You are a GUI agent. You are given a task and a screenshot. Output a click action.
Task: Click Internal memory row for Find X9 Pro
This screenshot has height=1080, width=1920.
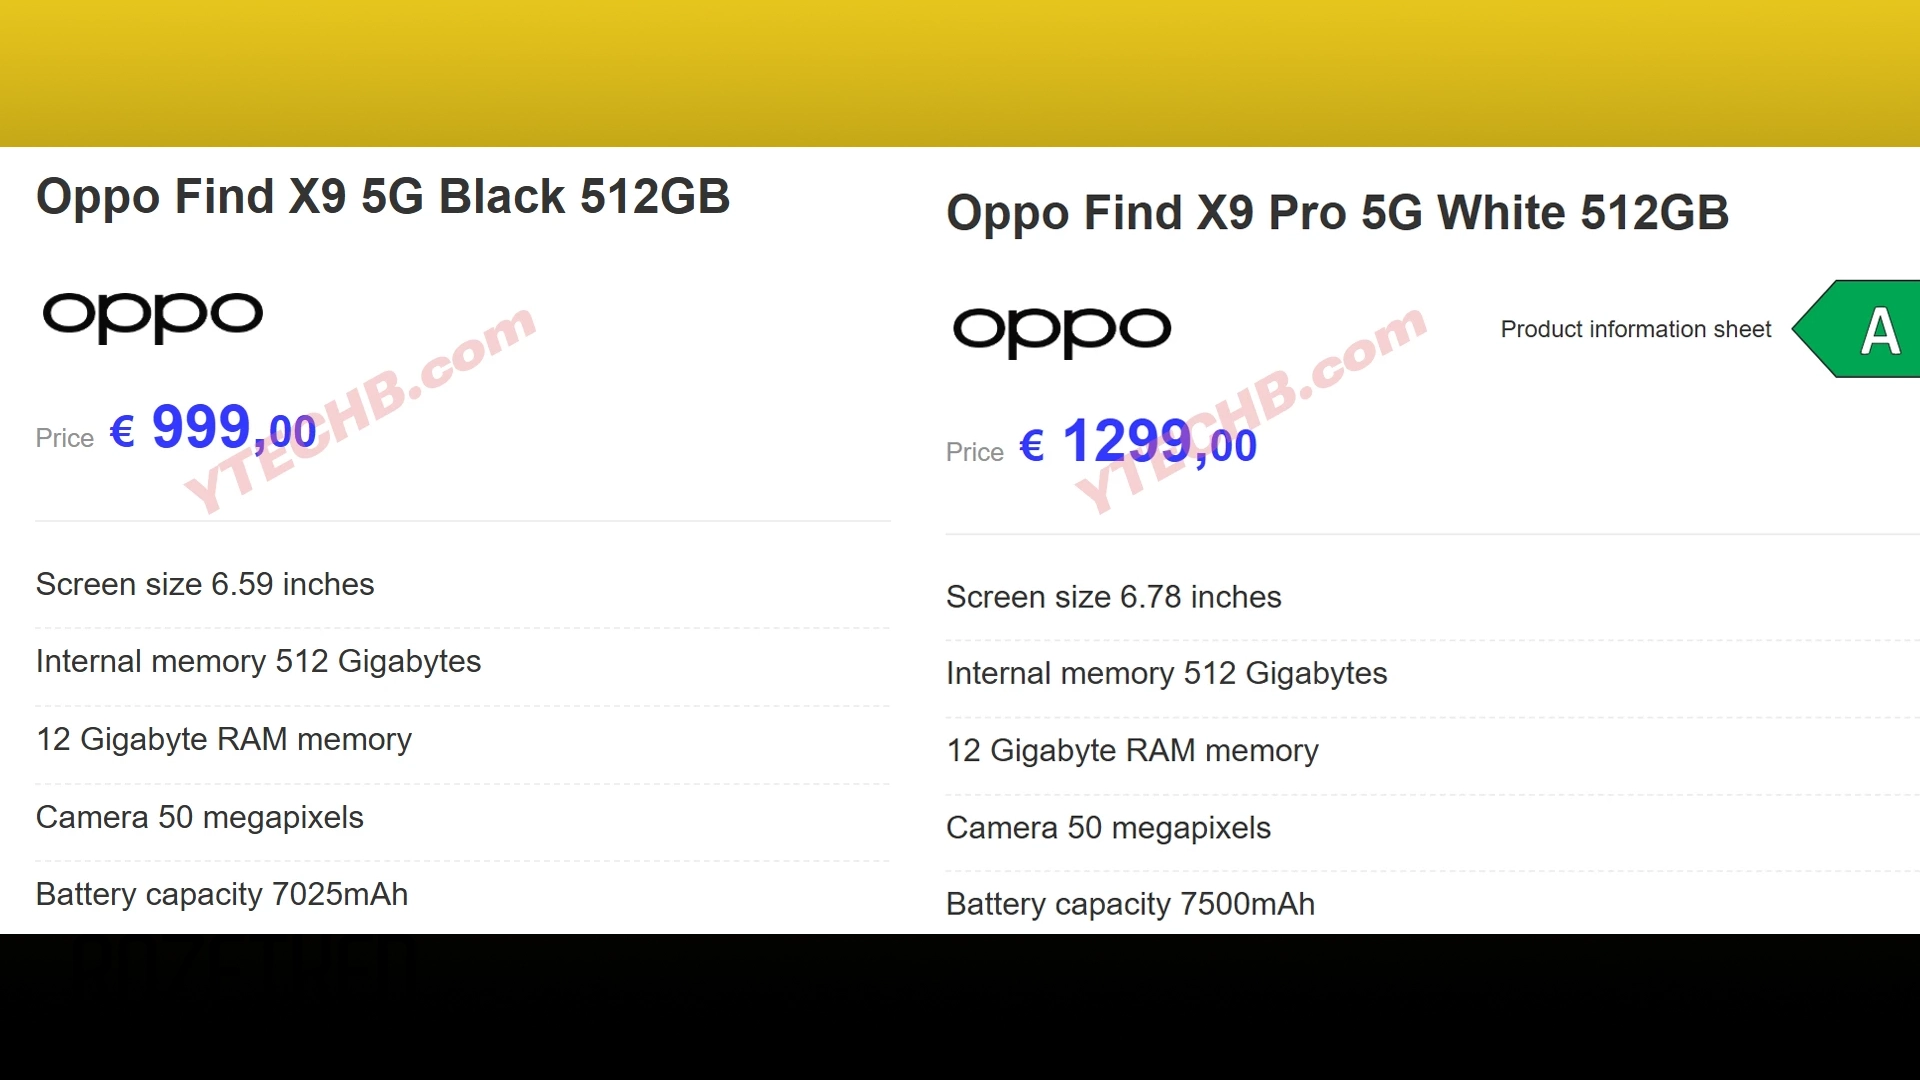(1166, 674)
